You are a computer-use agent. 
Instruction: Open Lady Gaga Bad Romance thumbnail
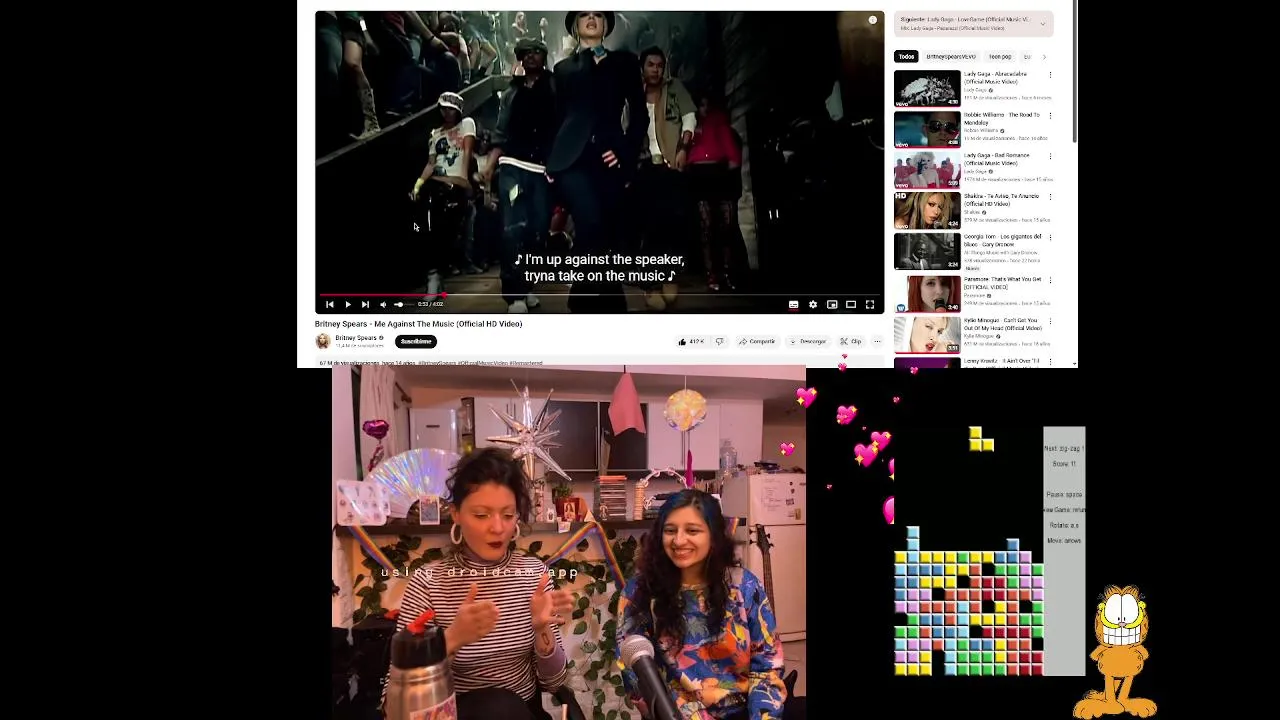(x=927, y=170)
